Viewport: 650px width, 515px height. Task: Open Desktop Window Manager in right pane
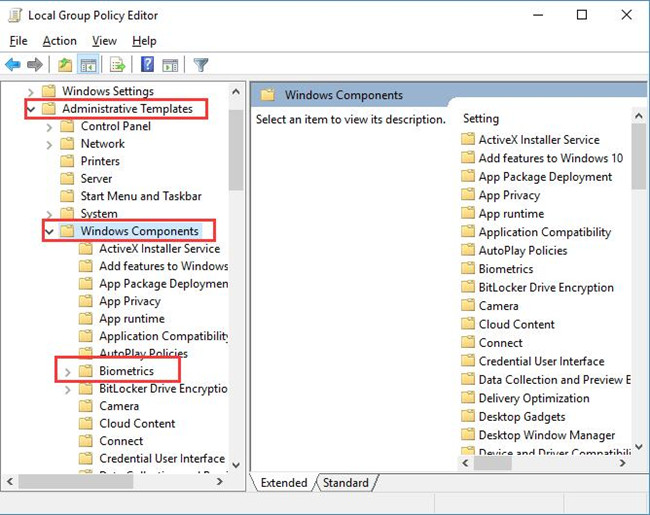tap(547, 435)
